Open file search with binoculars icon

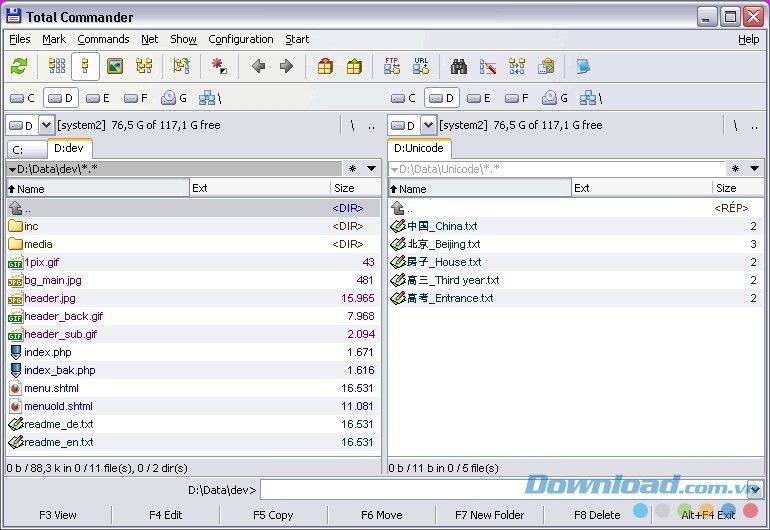(459, 67)
